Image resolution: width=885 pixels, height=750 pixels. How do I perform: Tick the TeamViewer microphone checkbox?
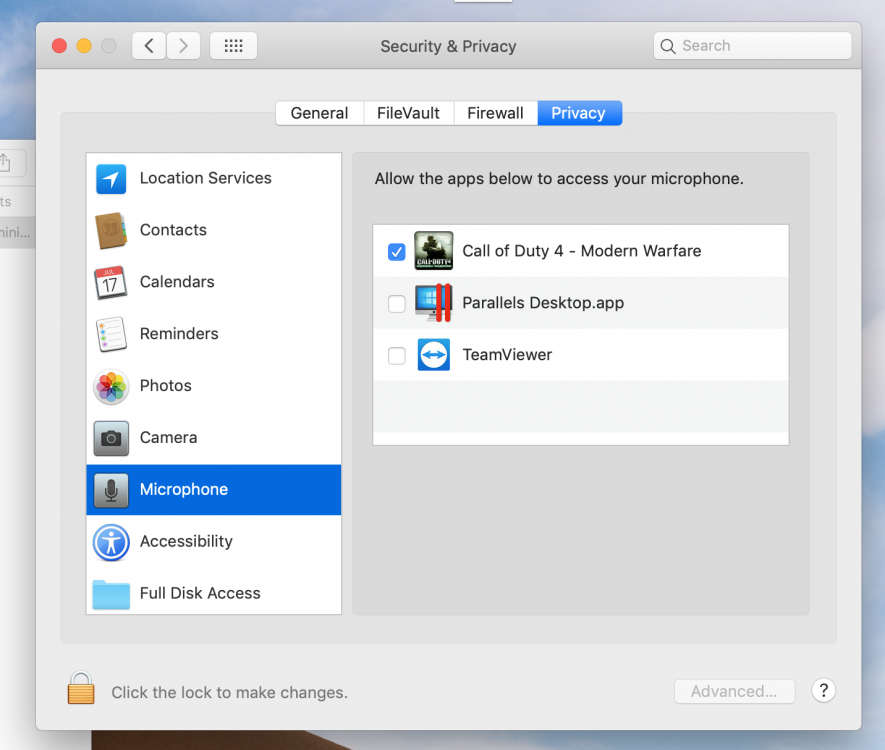(x=397, y=356)
